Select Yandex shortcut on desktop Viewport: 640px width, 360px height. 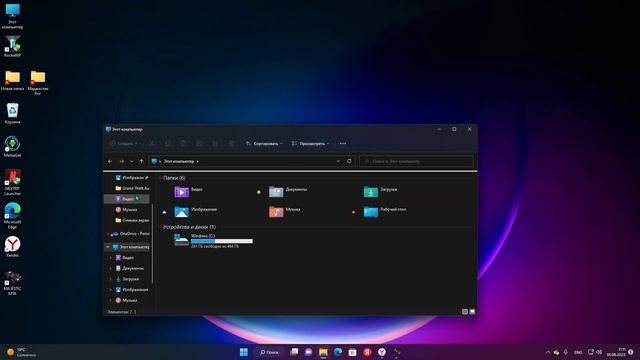click(x=12, y=247)
